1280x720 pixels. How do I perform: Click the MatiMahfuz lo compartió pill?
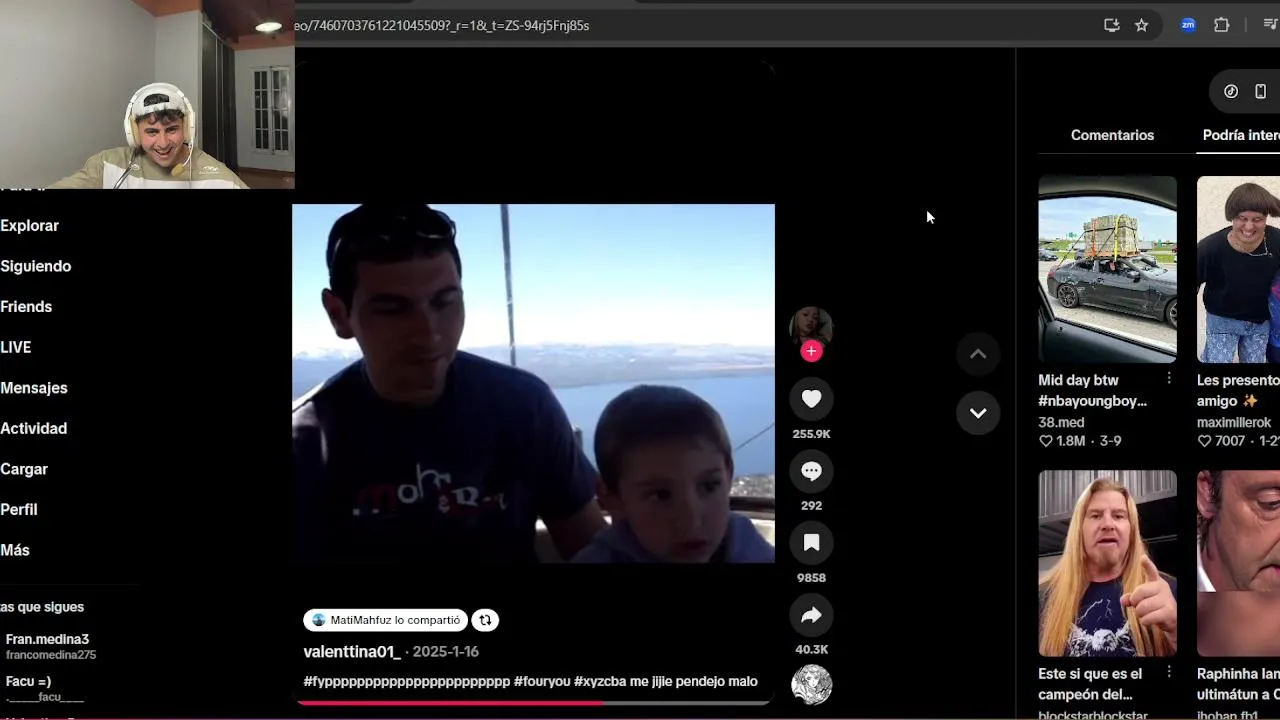(385, 620)
